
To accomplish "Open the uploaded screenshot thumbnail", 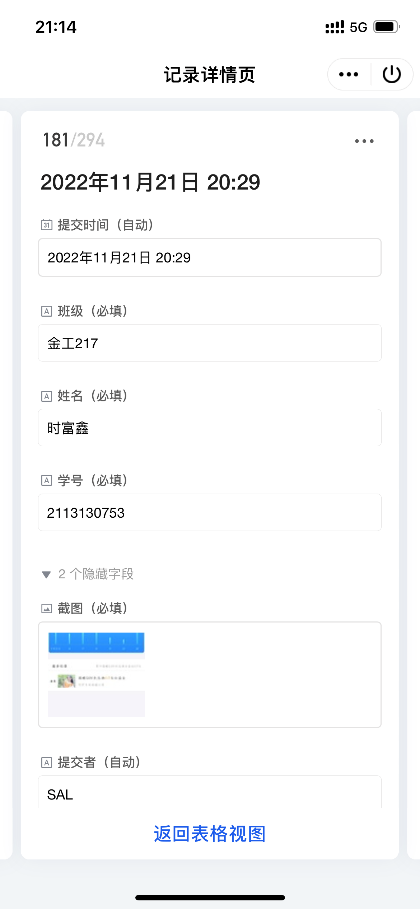I will click(x=96, y=674).
